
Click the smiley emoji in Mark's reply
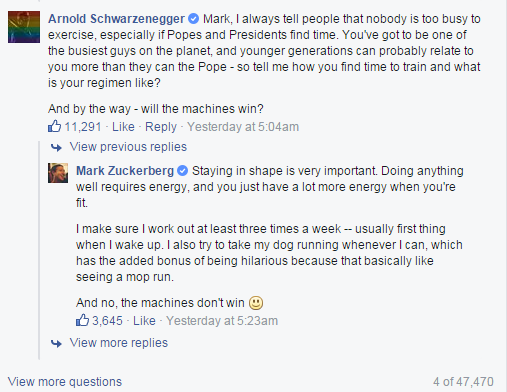pos(256,303)
